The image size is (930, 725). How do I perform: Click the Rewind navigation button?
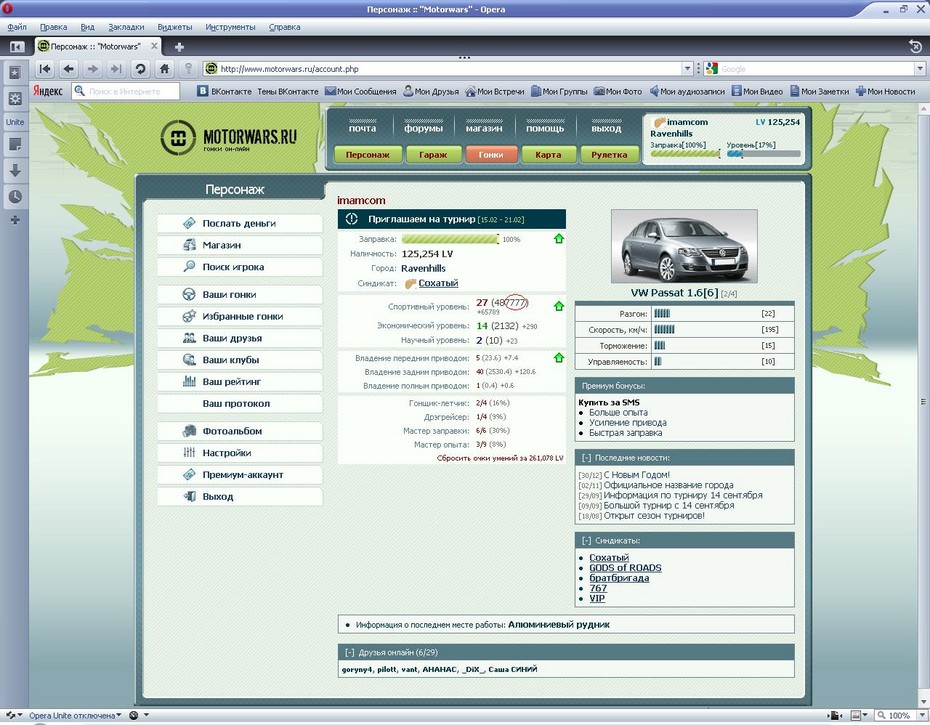pyautogui.click(x=45, y=69)
